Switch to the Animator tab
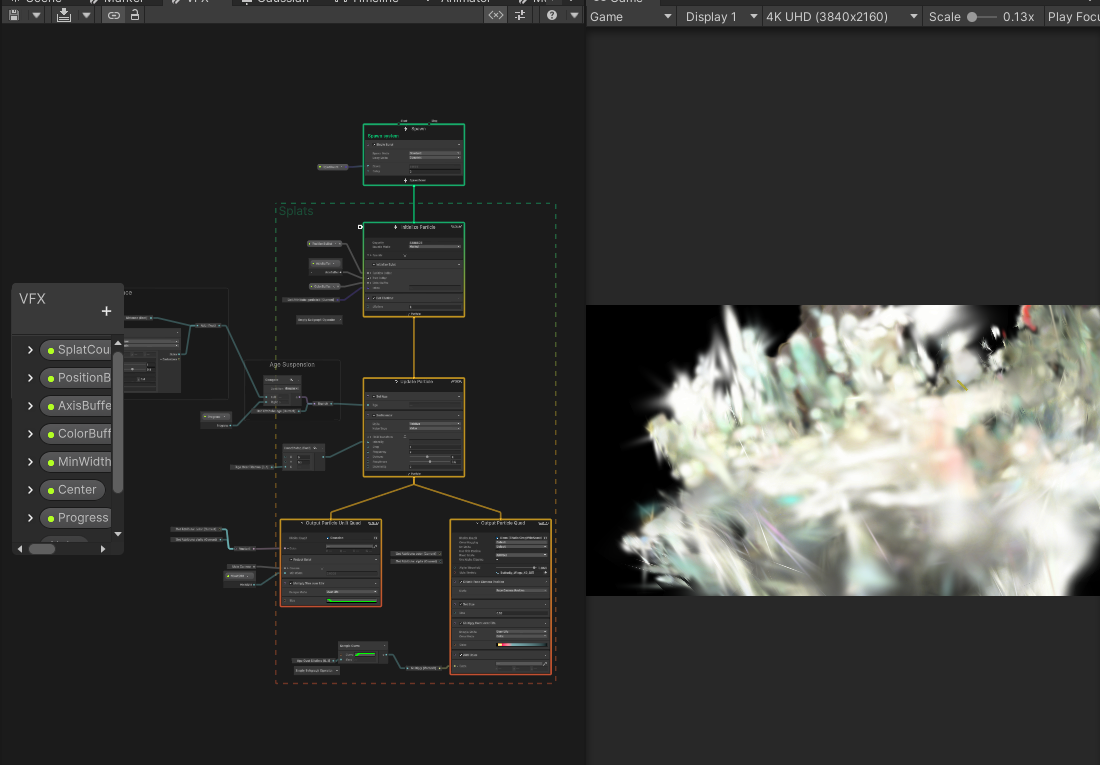 (465, 1)
